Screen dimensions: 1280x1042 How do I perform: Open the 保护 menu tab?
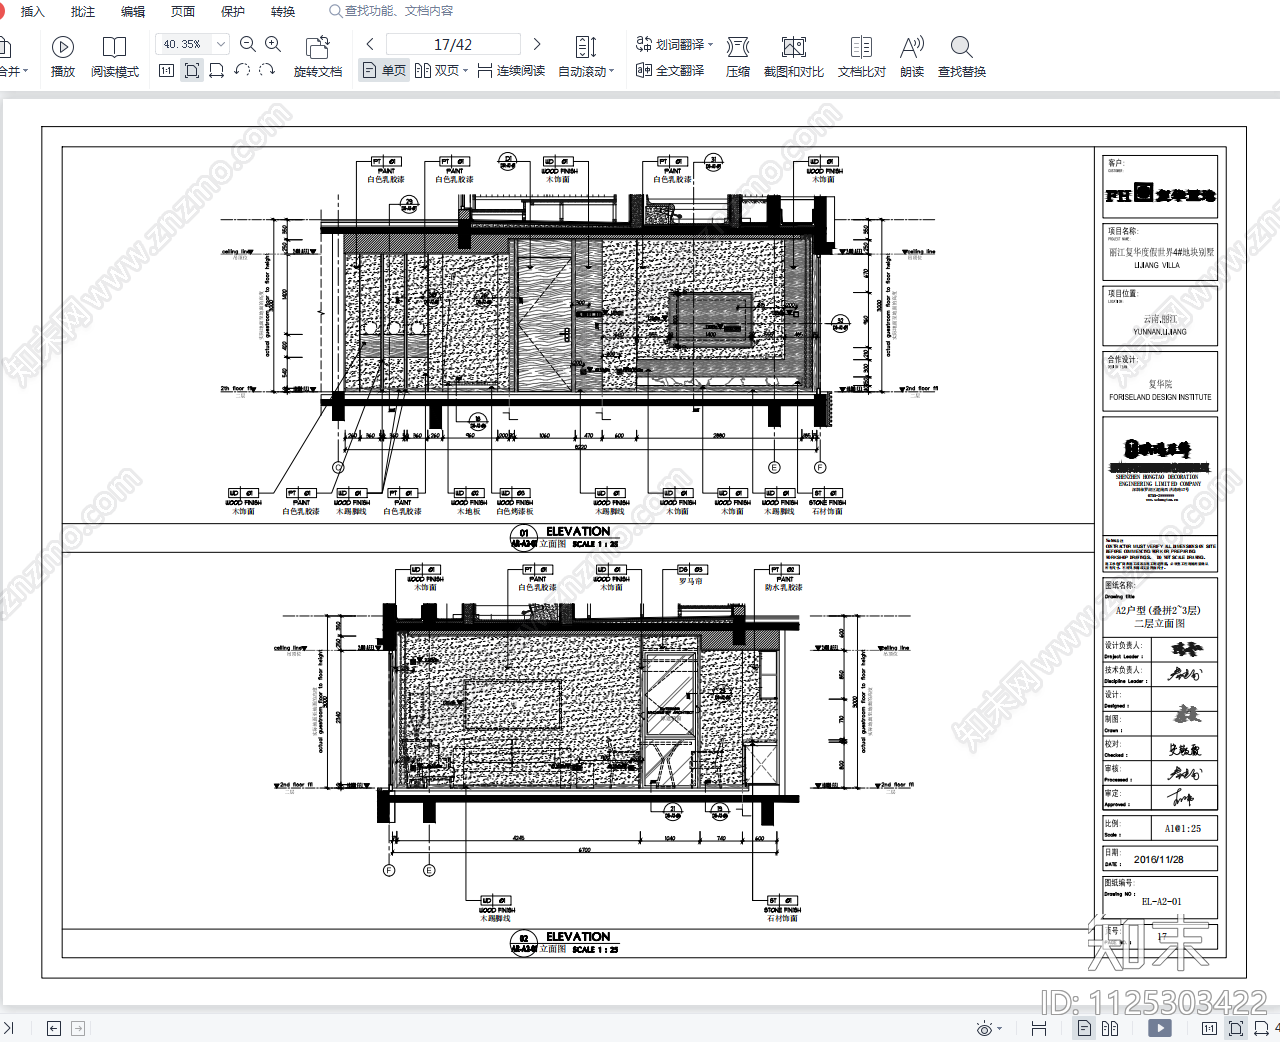(233, 12)
